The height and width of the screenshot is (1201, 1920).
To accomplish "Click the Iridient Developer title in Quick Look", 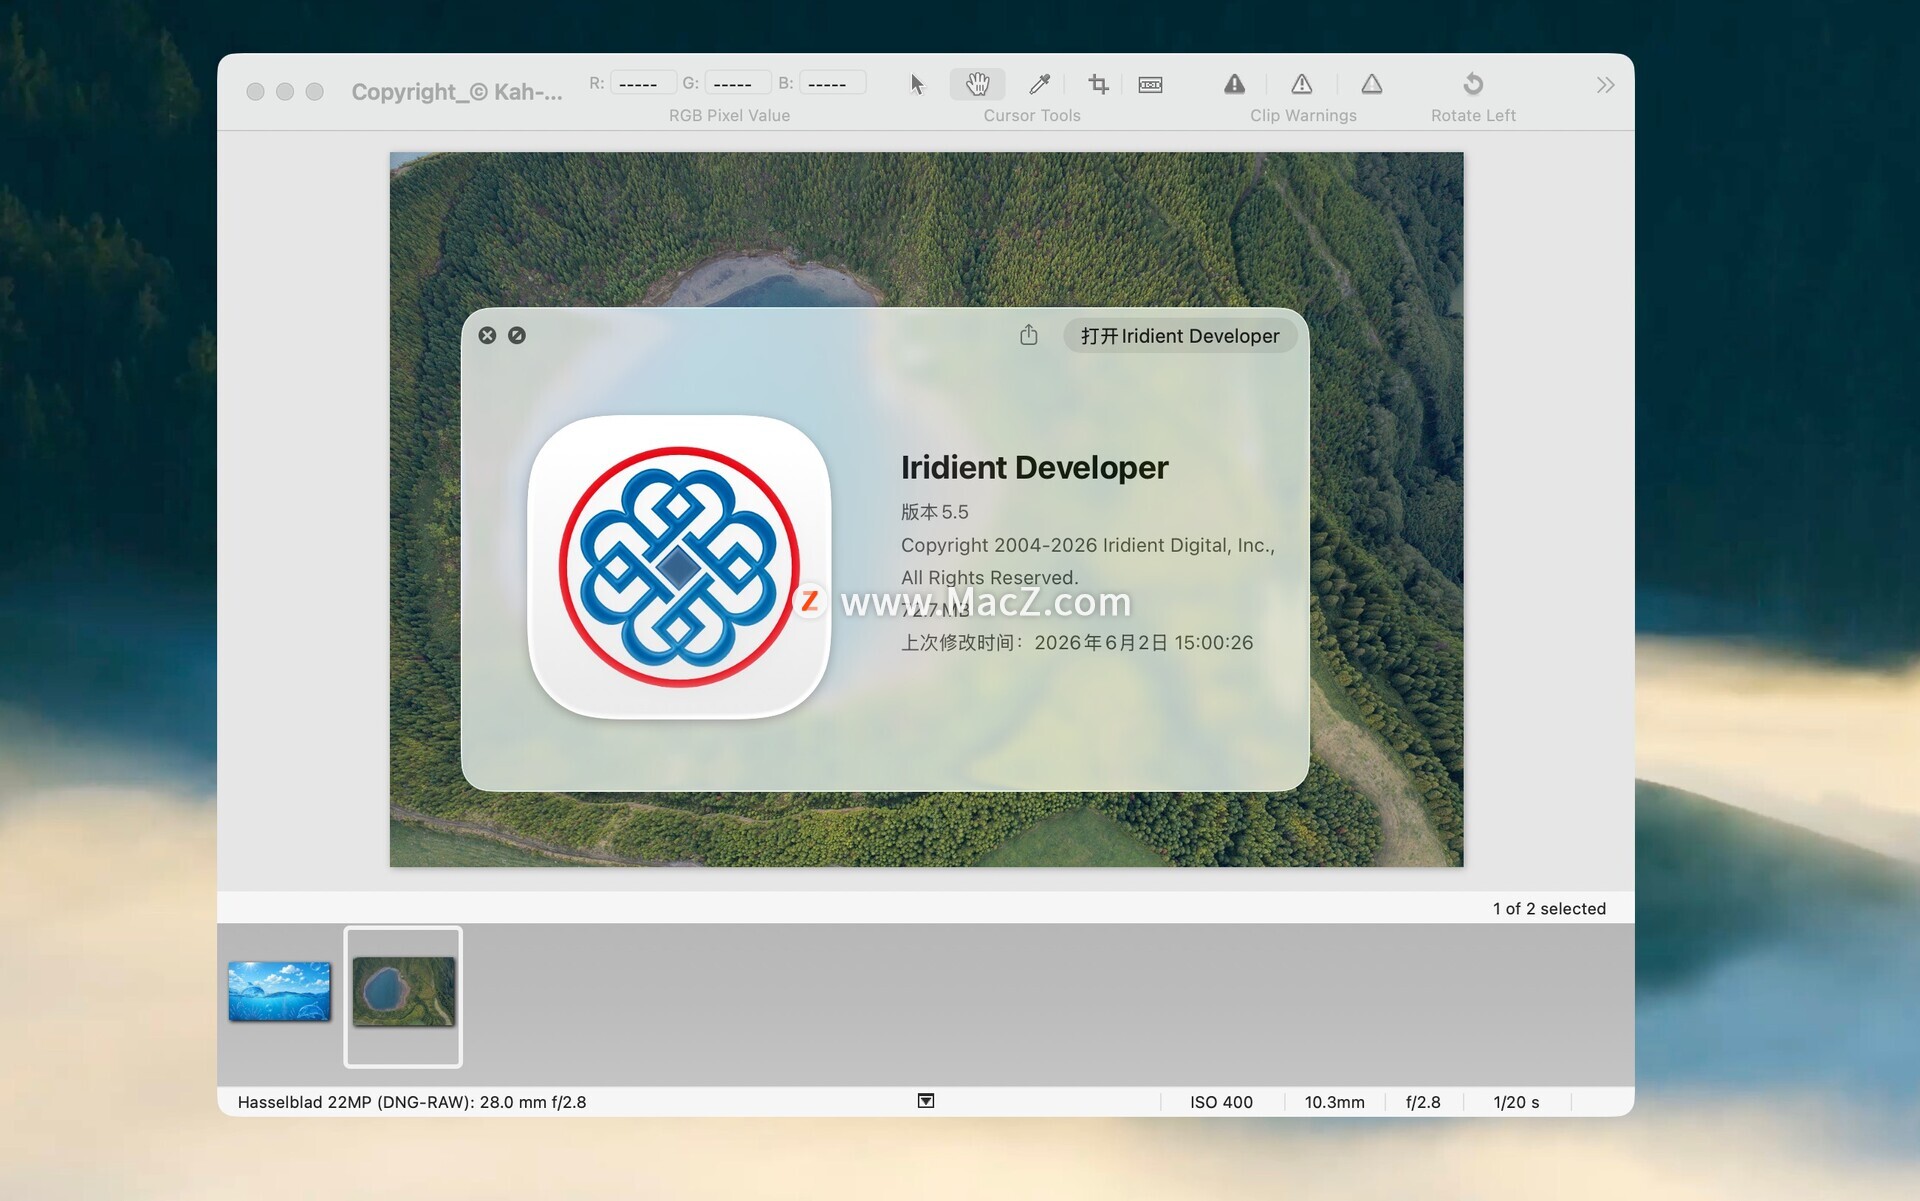I will [x=1034, y=467].
